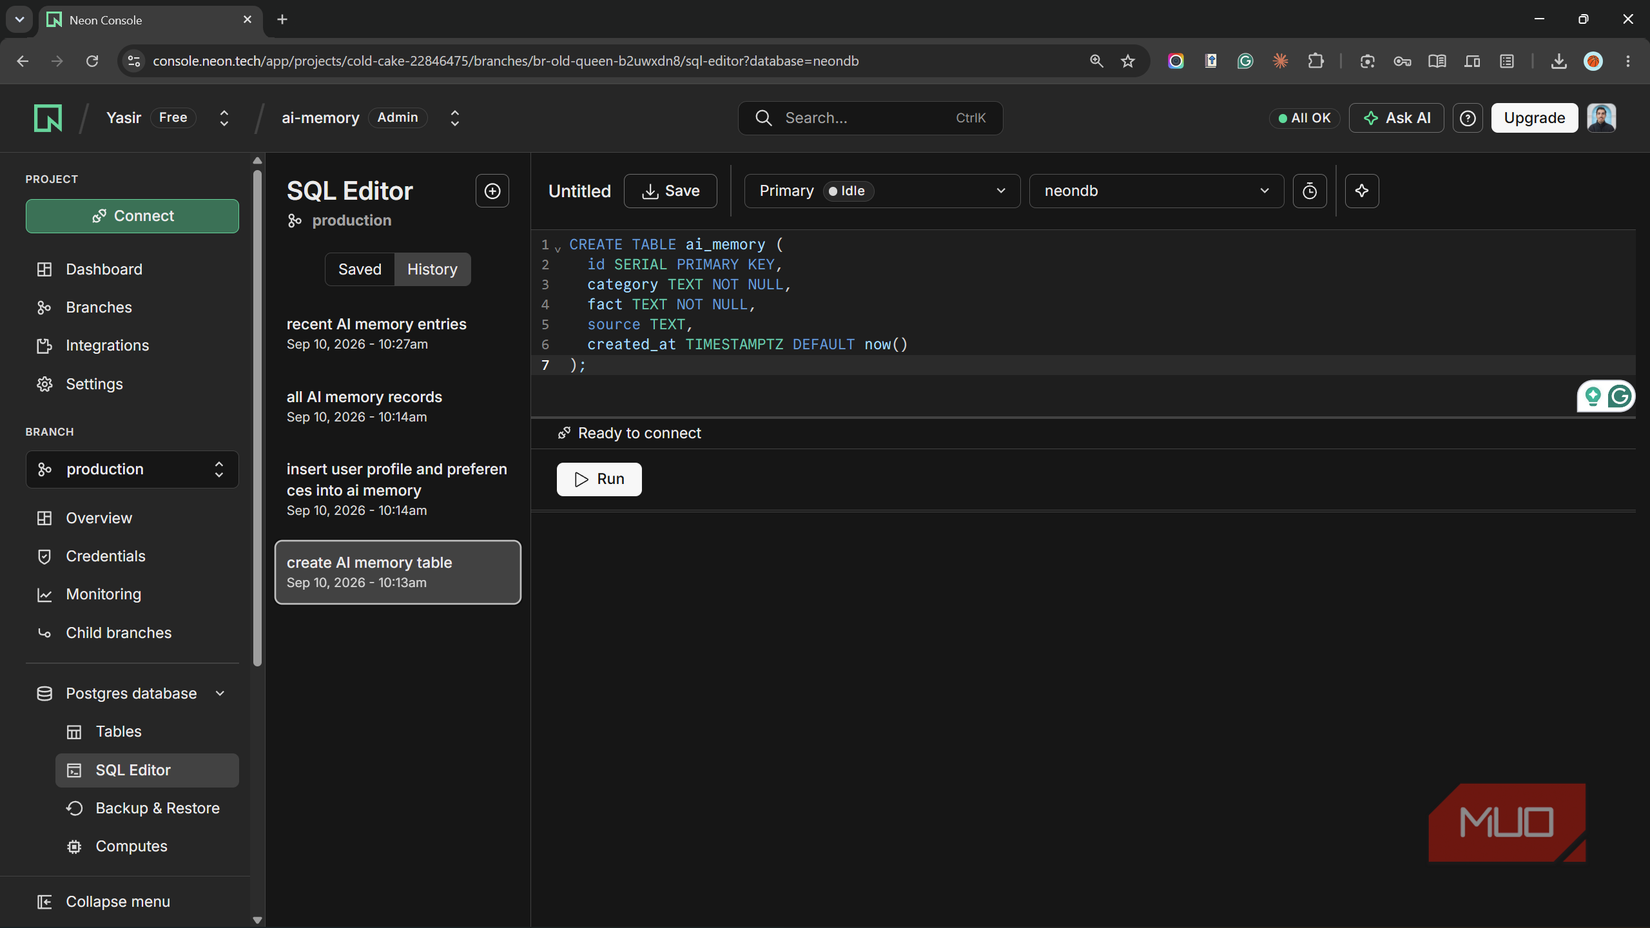Open the query history clock icon
Screen dimensions: 1650x928
1309,191
